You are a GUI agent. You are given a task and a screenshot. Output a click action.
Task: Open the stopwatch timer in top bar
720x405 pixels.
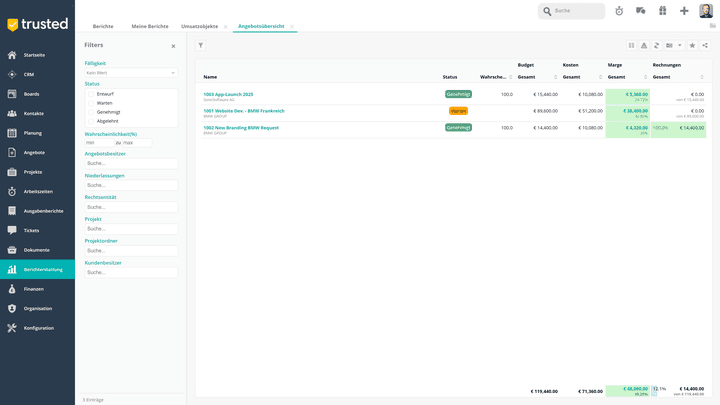click(619, 11)
